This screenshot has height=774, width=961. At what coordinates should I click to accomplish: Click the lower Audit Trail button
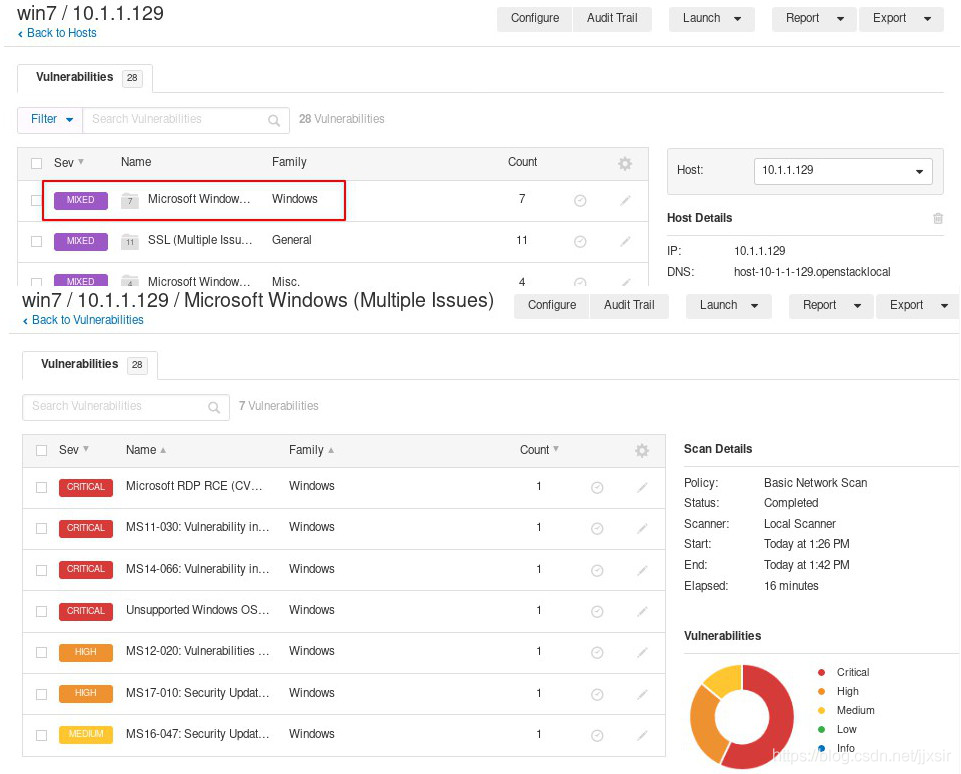629,305
